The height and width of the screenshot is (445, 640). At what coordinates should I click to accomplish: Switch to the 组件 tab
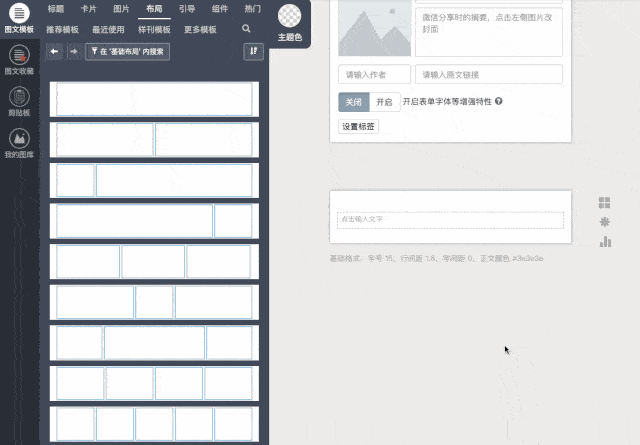click(x=220, y=9)
